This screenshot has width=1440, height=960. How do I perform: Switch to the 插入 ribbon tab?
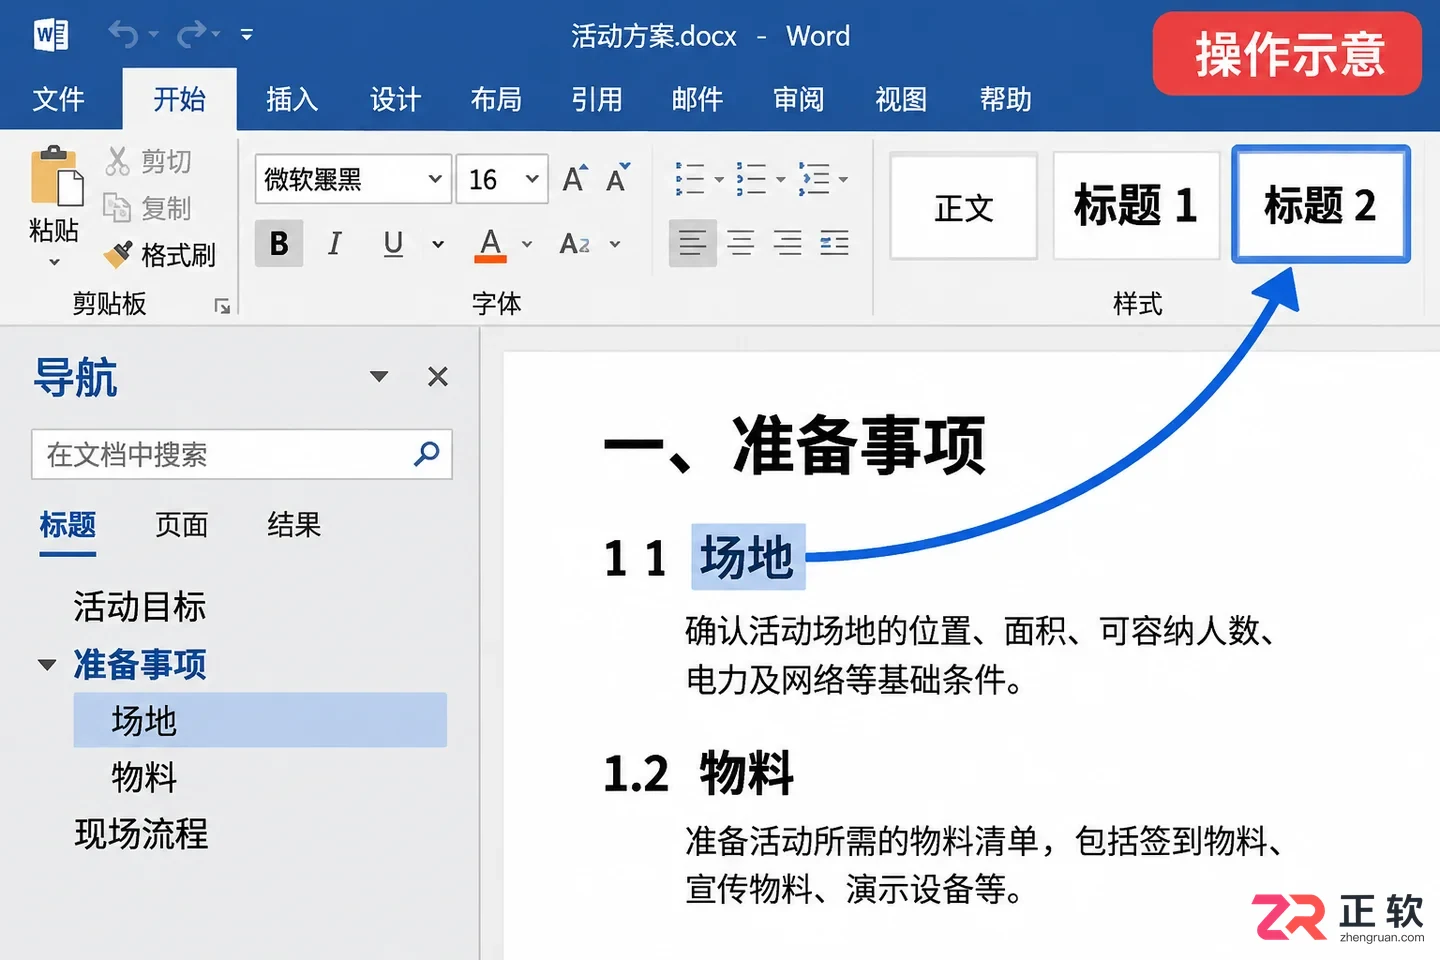click(292, 99)
